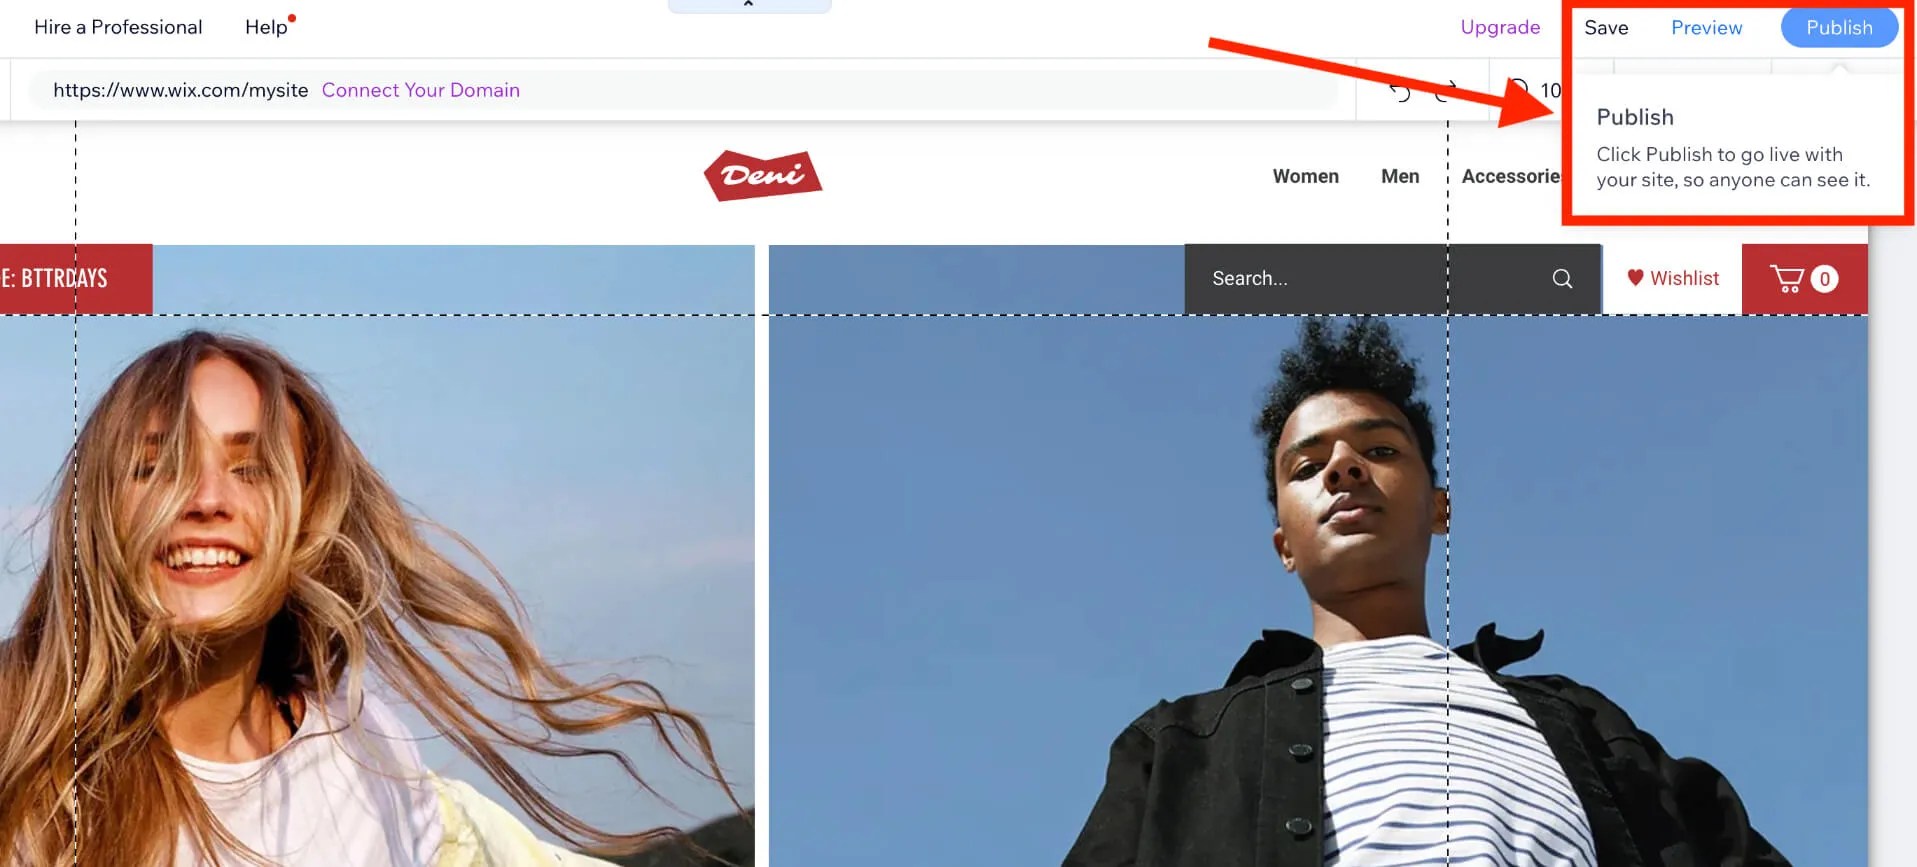Open Preview mode
The image size is (1917, 867).
1706,28
